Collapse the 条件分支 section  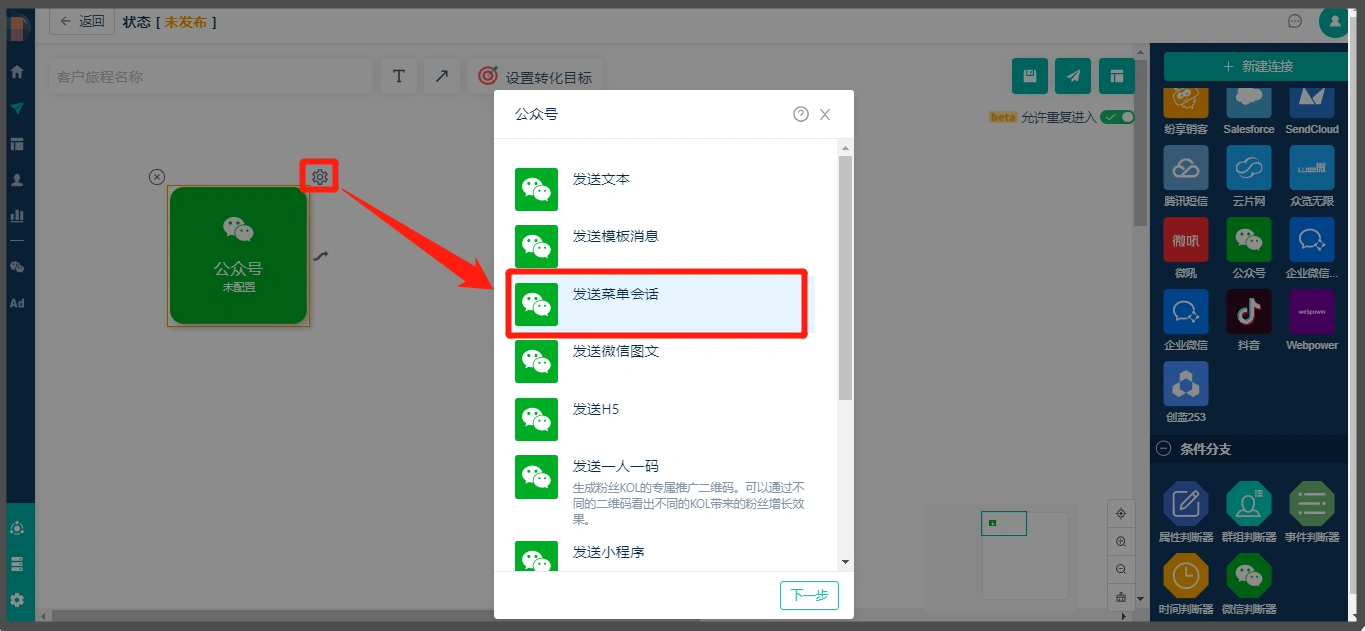pyautogui.click(x=1163, y=449)
